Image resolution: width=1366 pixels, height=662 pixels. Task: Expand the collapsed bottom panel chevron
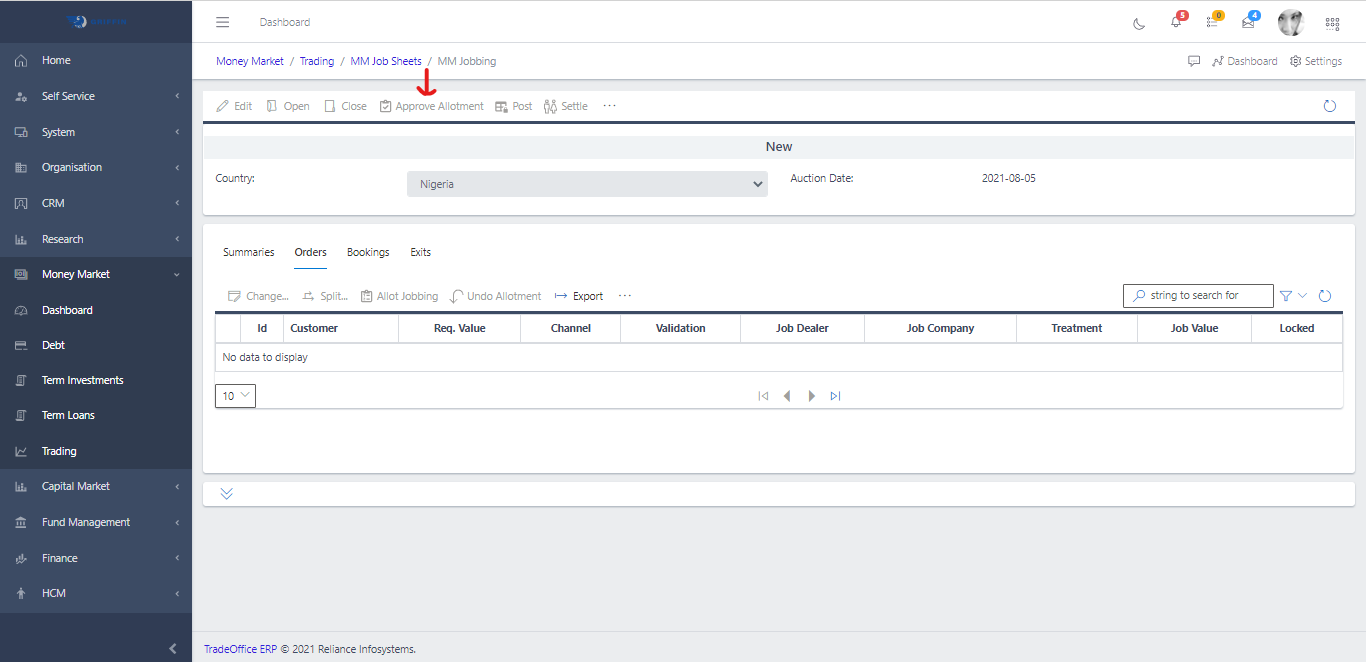227,494
